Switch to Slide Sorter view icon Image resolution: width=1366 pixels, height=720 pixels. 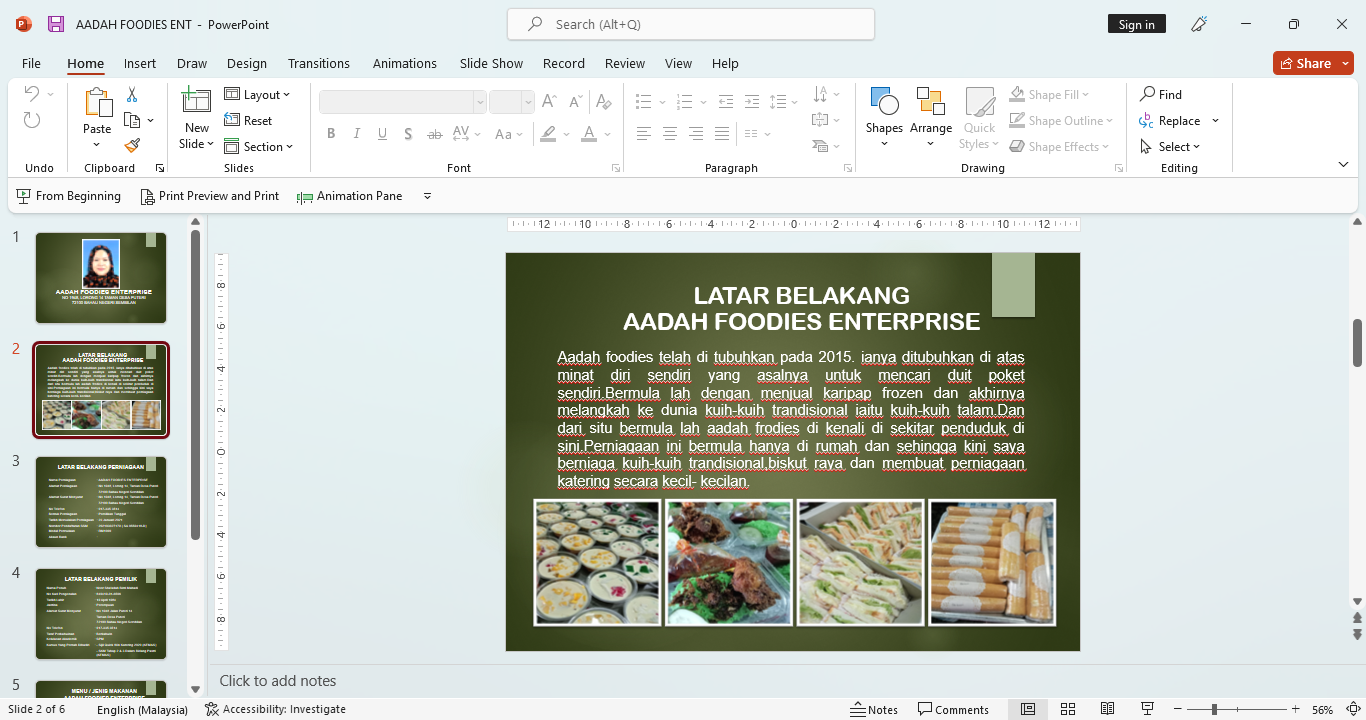1068,709
